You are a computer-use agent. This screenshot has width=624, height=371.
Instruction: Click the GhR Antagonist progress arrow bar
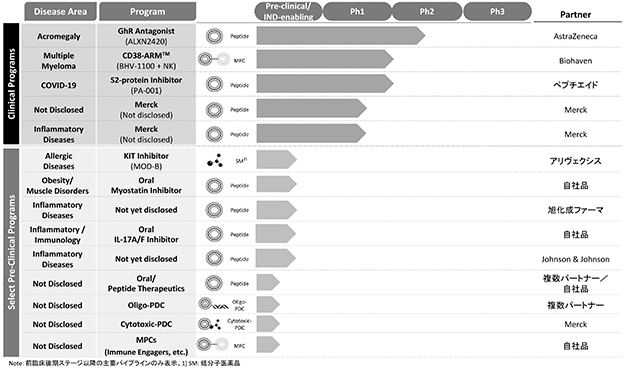click(341, 36)
